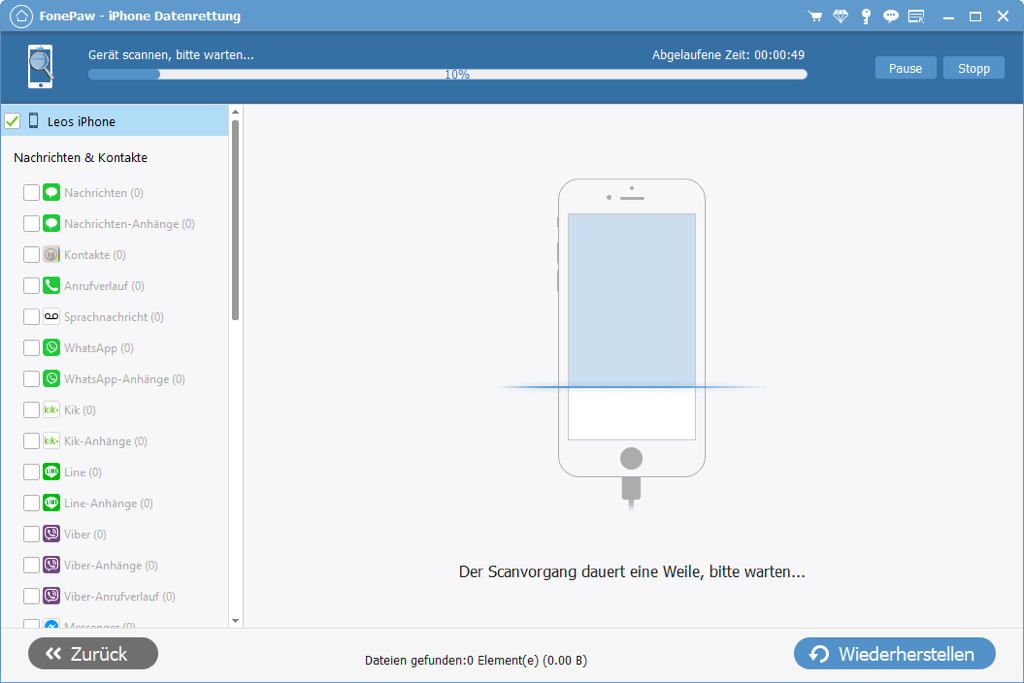Click the Nachrichten green message icon
1024x683 pixels.
point(52,193)
